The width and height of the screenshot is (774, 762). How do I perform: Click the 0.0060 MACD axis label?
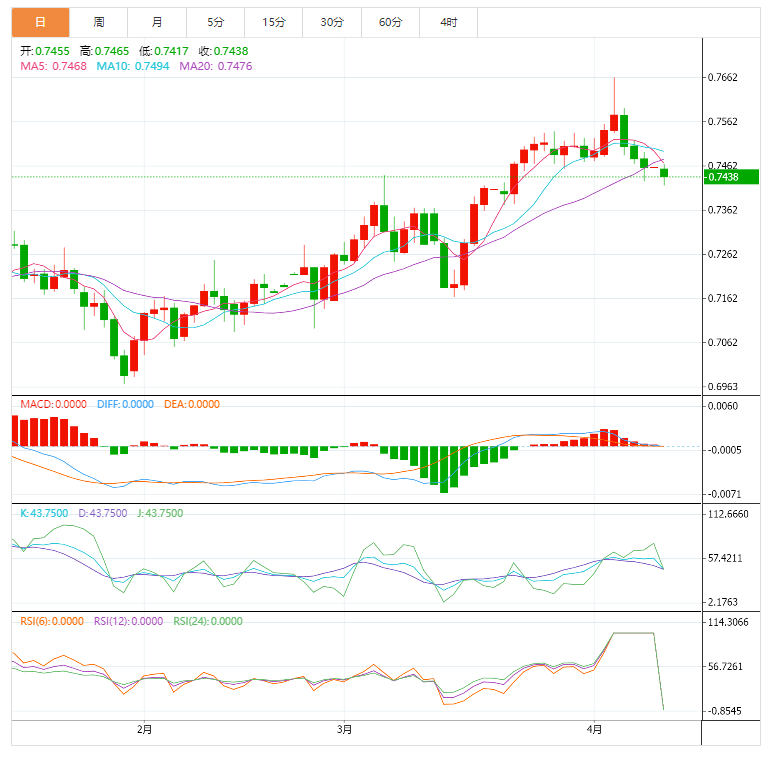(x=723, y=406)
